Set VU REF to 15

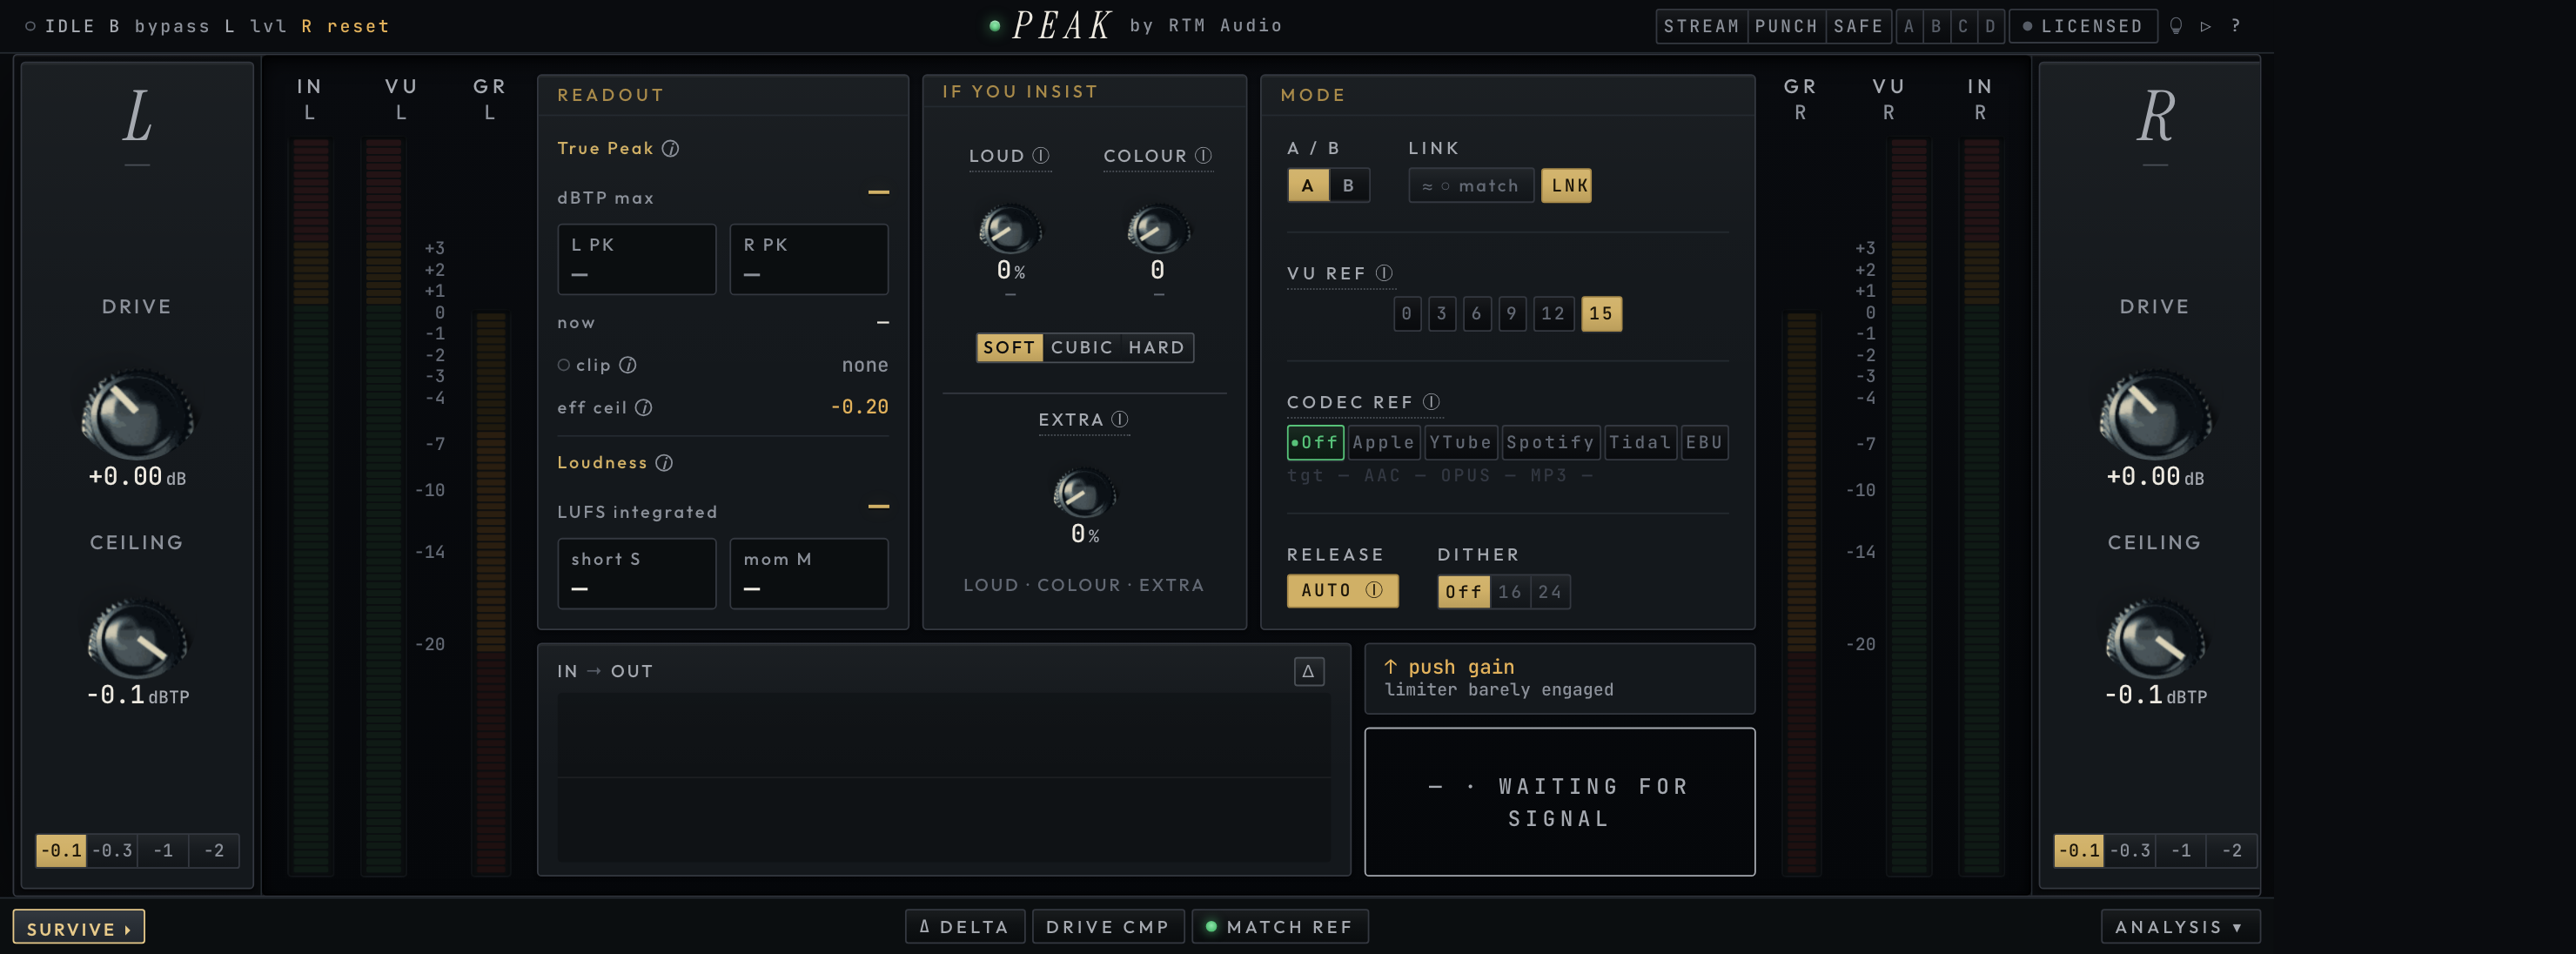pyautogui.click(x=1600, y=313)
